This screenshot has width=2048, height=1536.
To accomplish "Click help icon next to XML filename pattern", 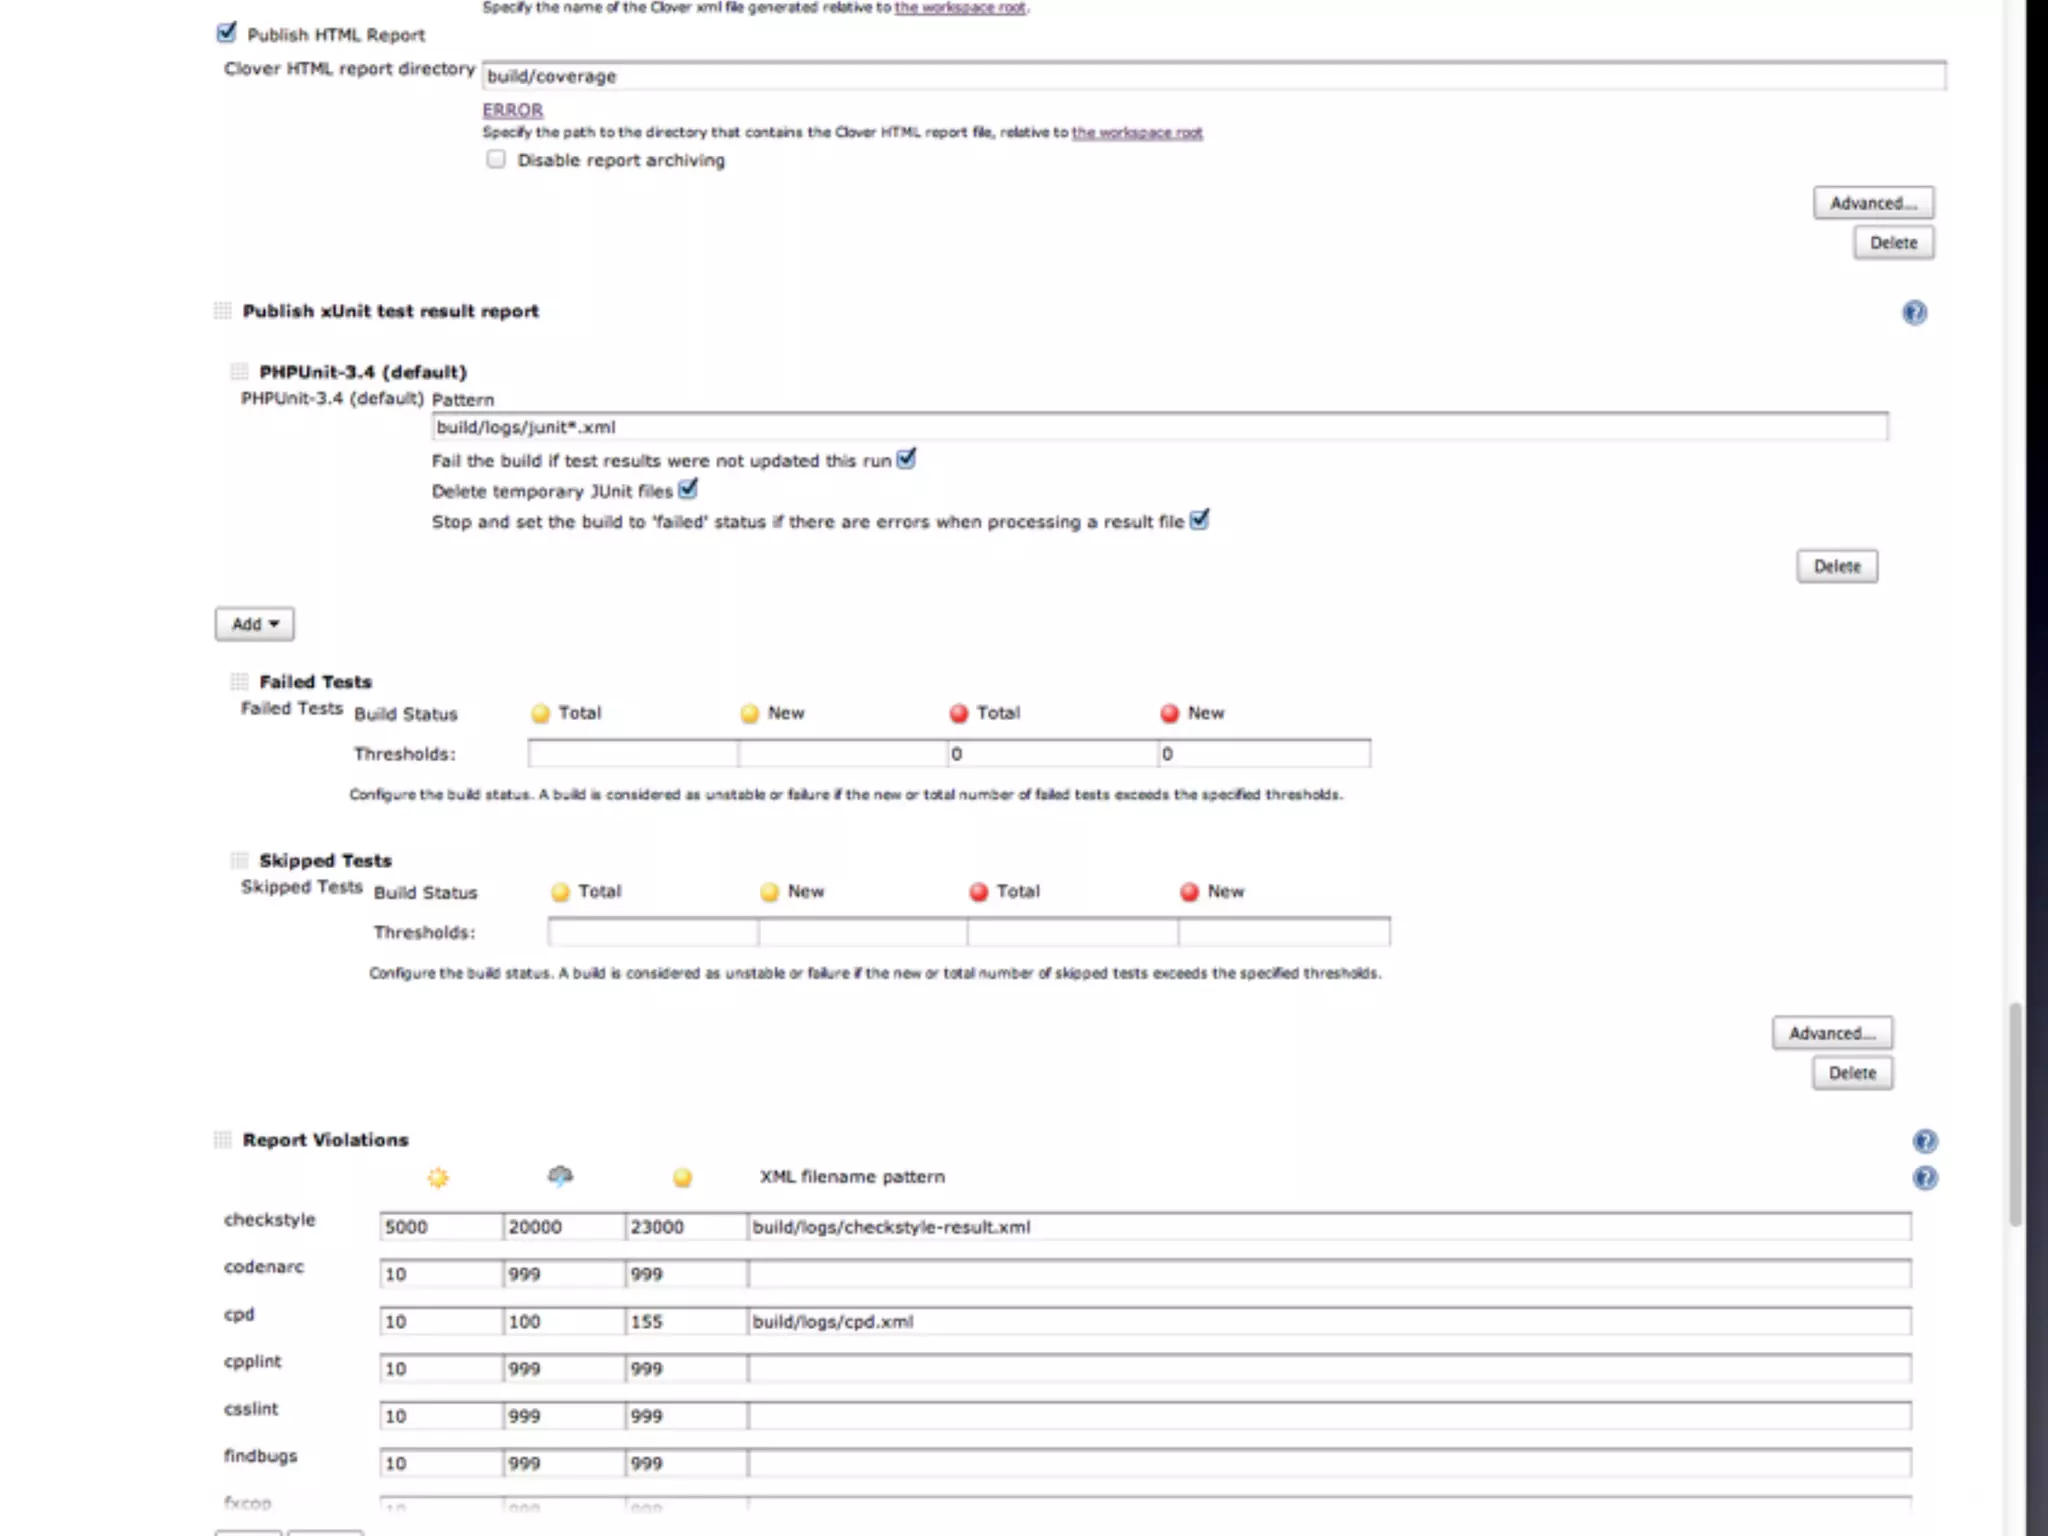I will point(1925,1178).
